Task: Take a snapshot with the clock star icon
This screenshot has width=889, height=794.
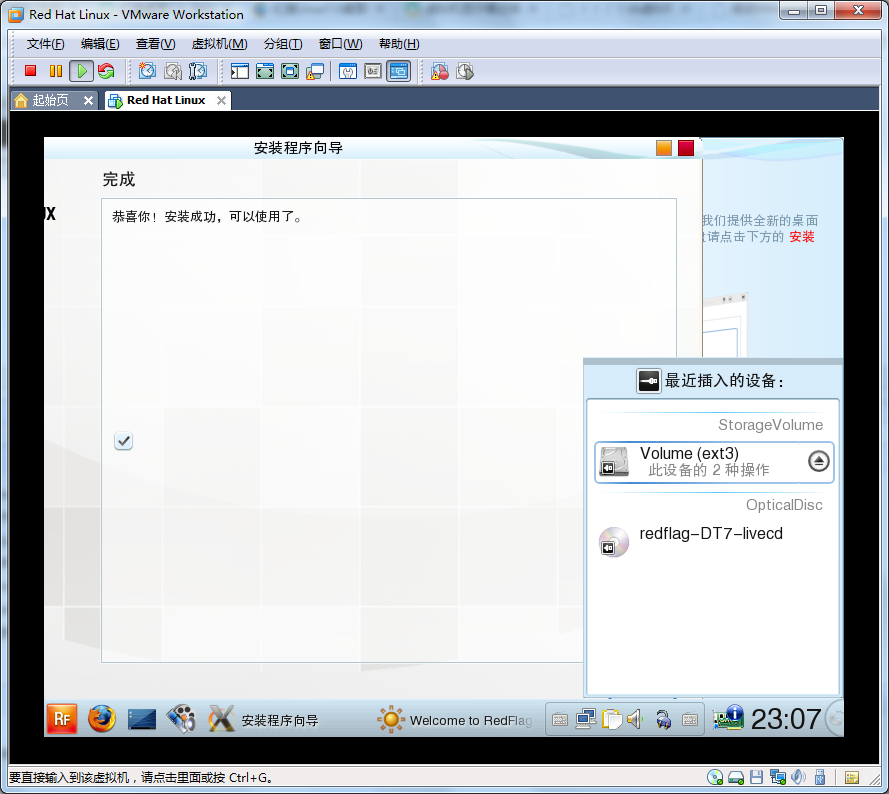Action: [147, 71]
